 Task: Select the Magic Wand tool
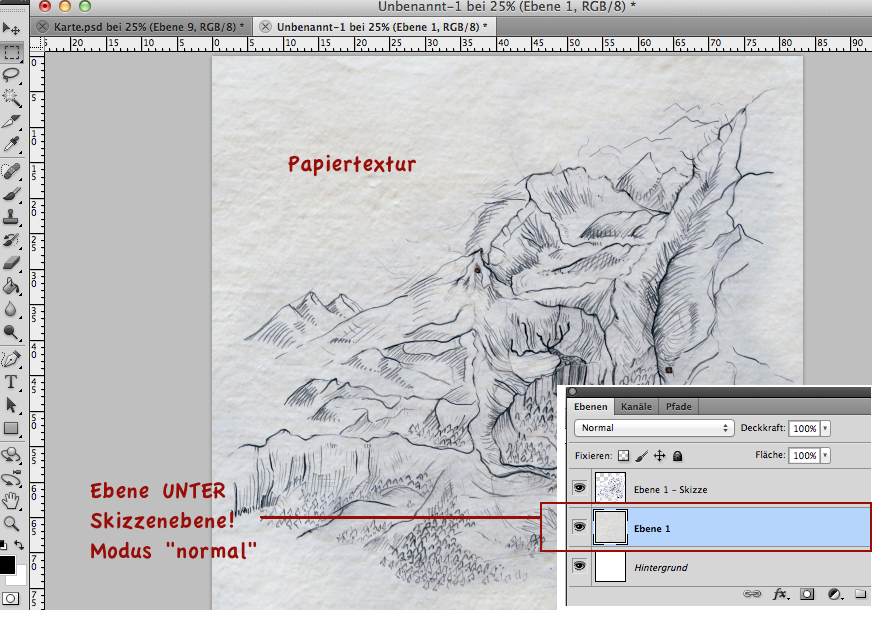pyautogui.click(x=12, y=98)
